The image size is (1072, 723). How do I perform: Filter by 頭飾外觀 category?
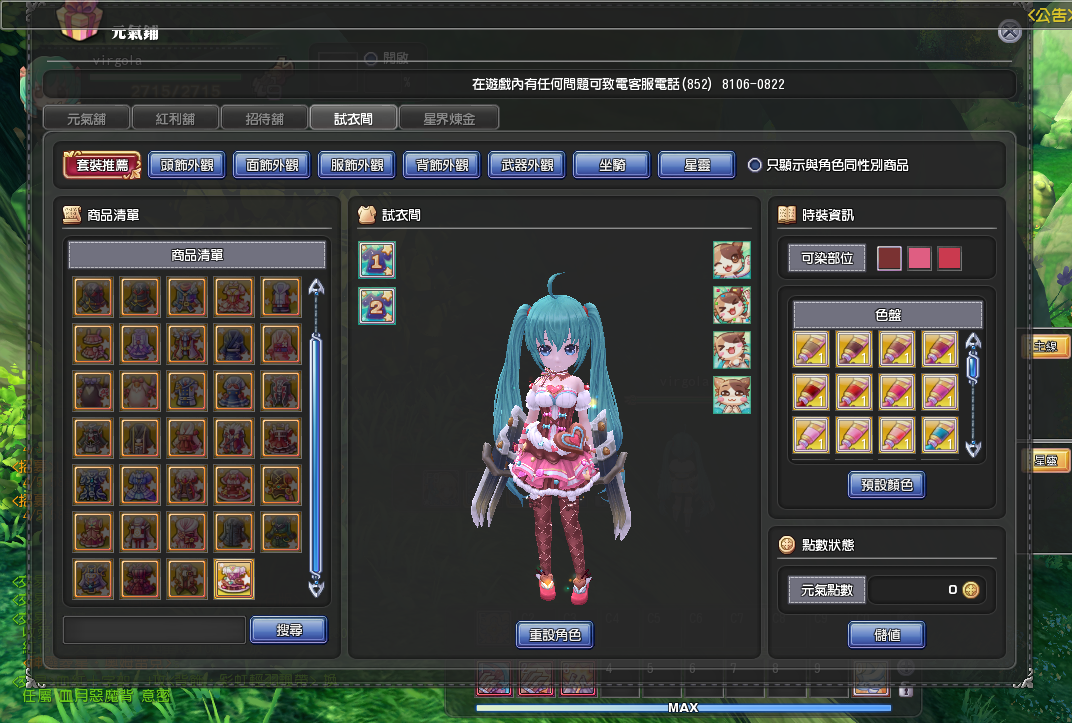click(187, 165)
